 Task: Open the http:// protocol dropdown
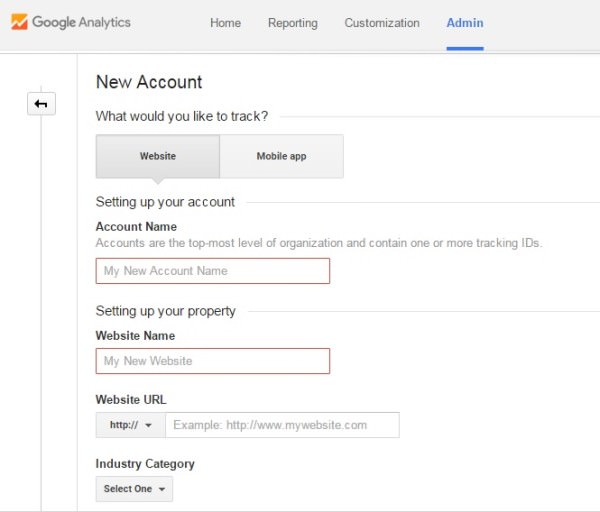coord(130,425)
